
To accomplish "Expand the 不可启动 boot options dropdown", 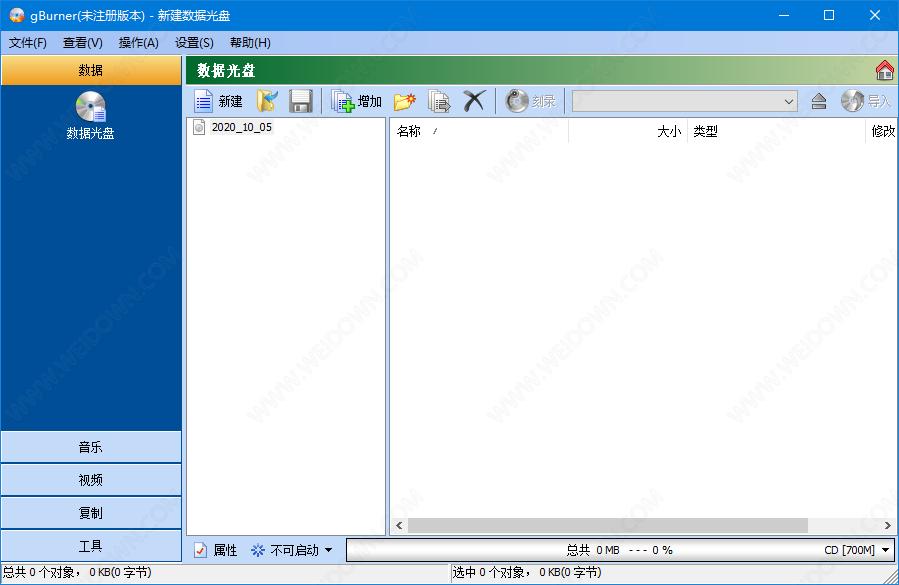I will [x=292, y=551].
